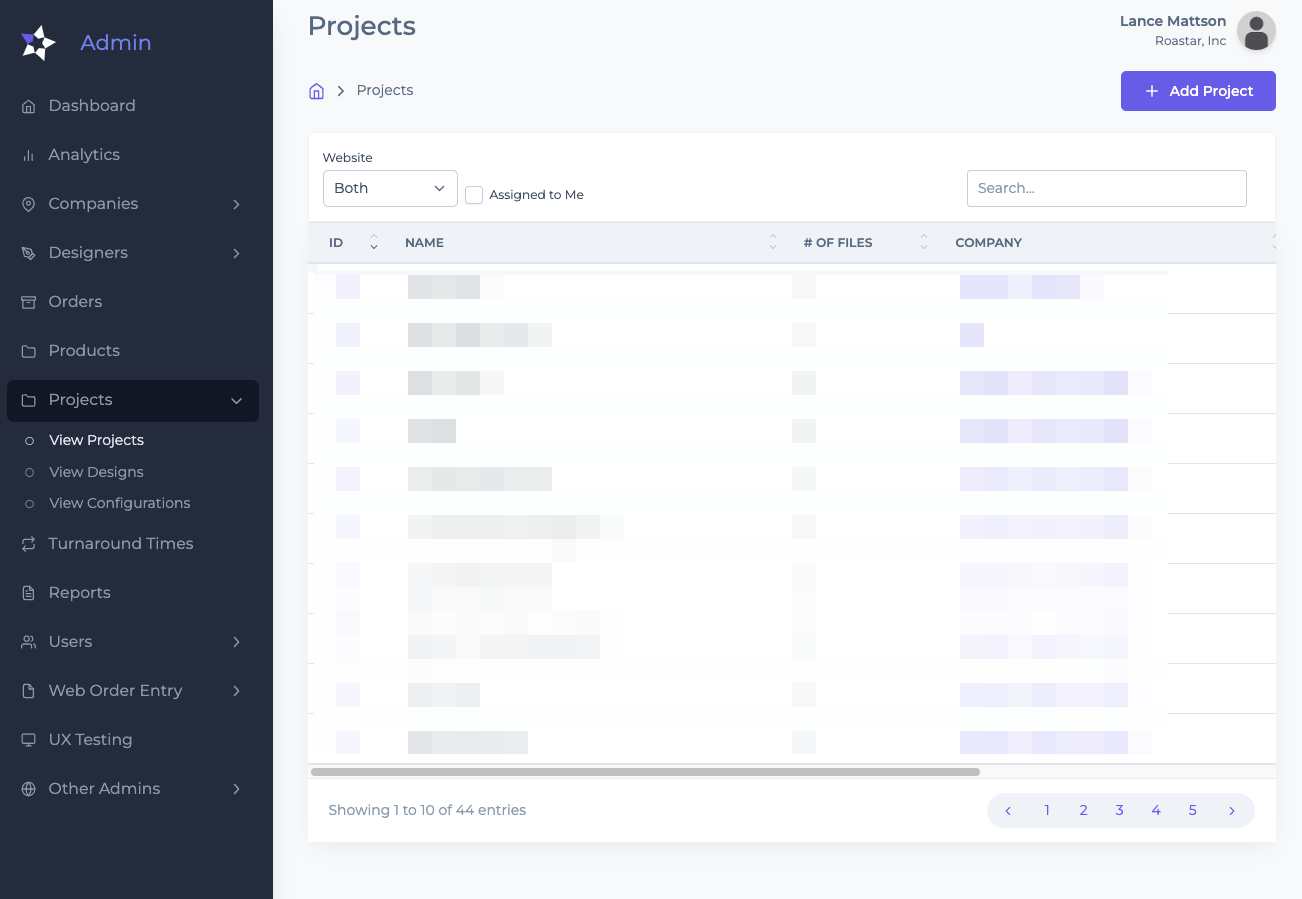Click the Orders archive box icon
Viewport: 1302px width, 899px height.
[29, 302]
